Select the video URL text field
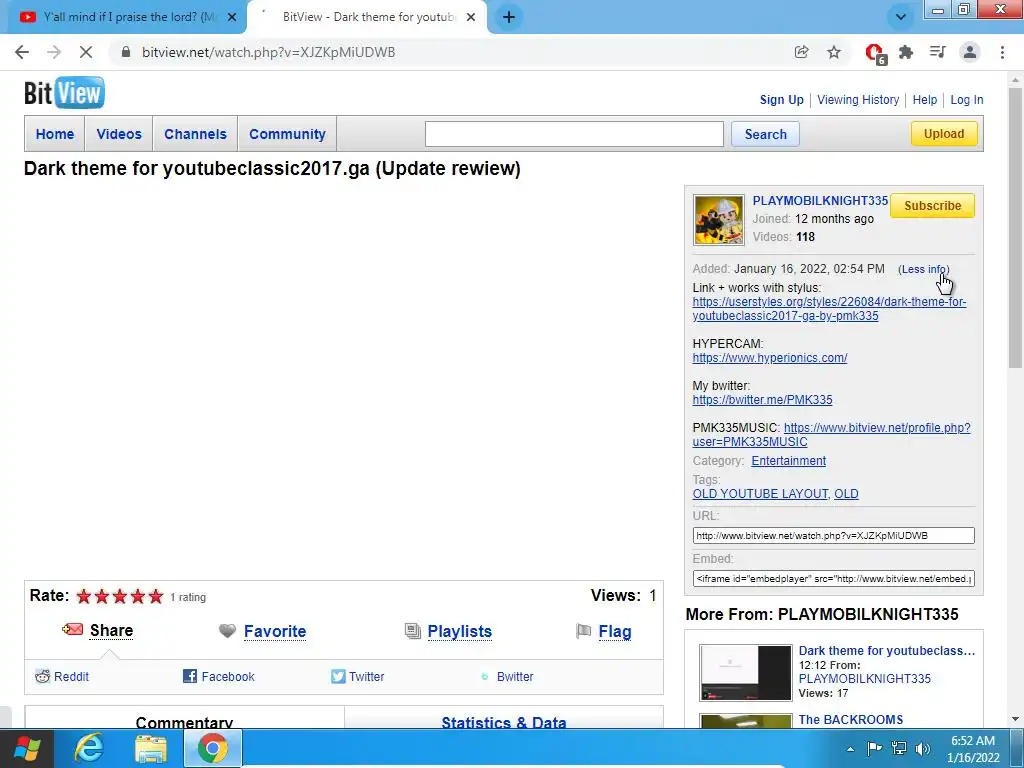 tap(833, 536)
